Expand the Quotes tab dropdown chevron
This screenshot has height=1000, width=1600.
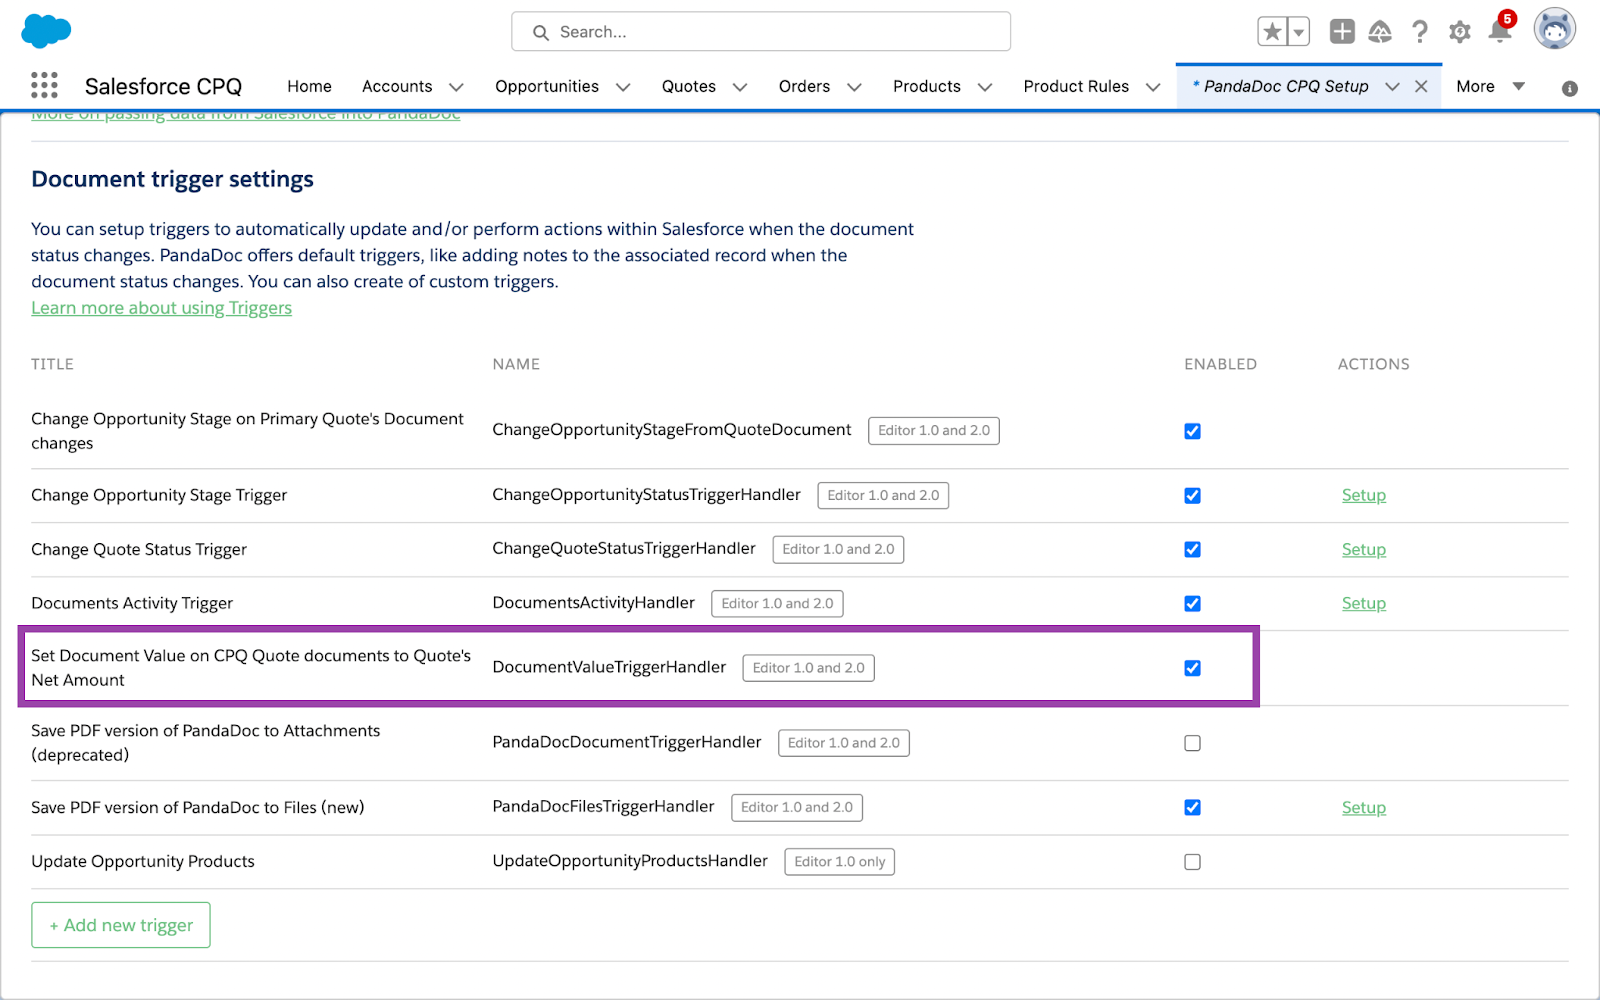pyautogui.click(x=740, y=87)
